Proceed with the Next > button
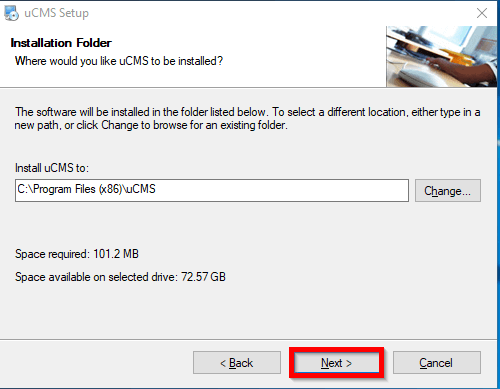The height and width of the screenshot is (389, 500). tap(336, 363)
